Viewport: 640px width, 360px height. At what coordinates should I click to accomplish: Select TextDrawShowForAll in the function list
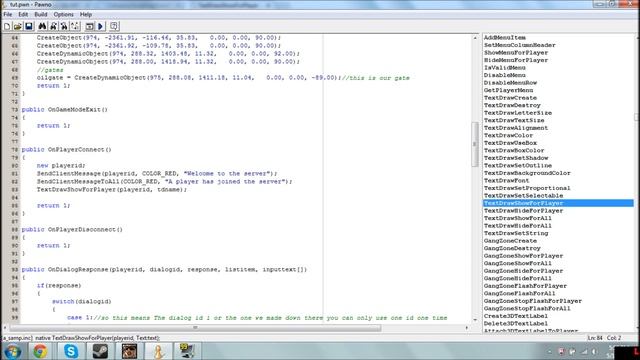pyautogui.click(x=518, y=218)
